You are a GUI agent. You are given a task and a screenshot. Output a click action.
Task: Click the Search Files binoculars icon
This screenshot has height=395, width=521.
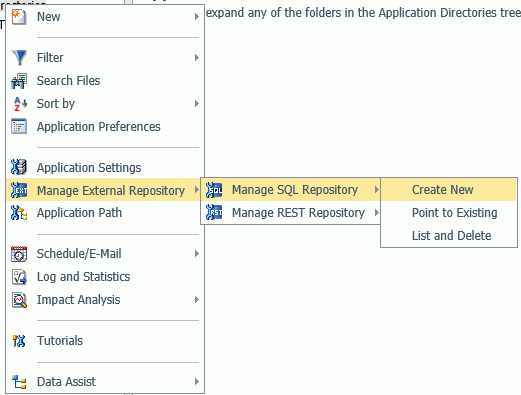pyautogui.click(x=19, y=81)
